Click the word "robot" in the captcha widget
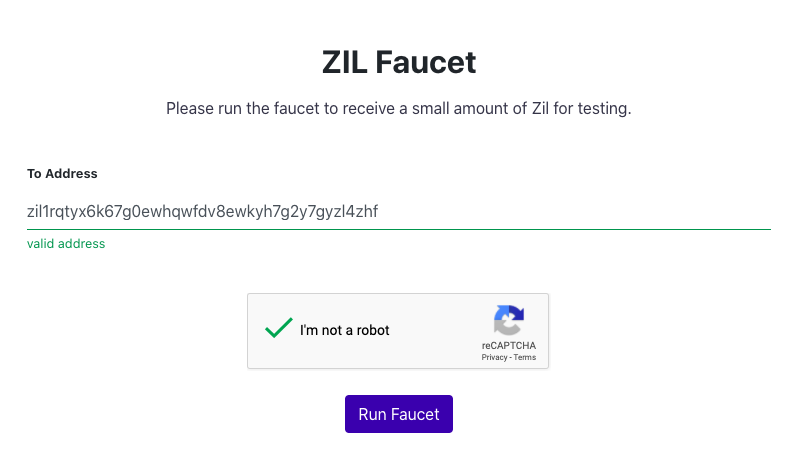This screenshot has height=463, width=796. 373,330
